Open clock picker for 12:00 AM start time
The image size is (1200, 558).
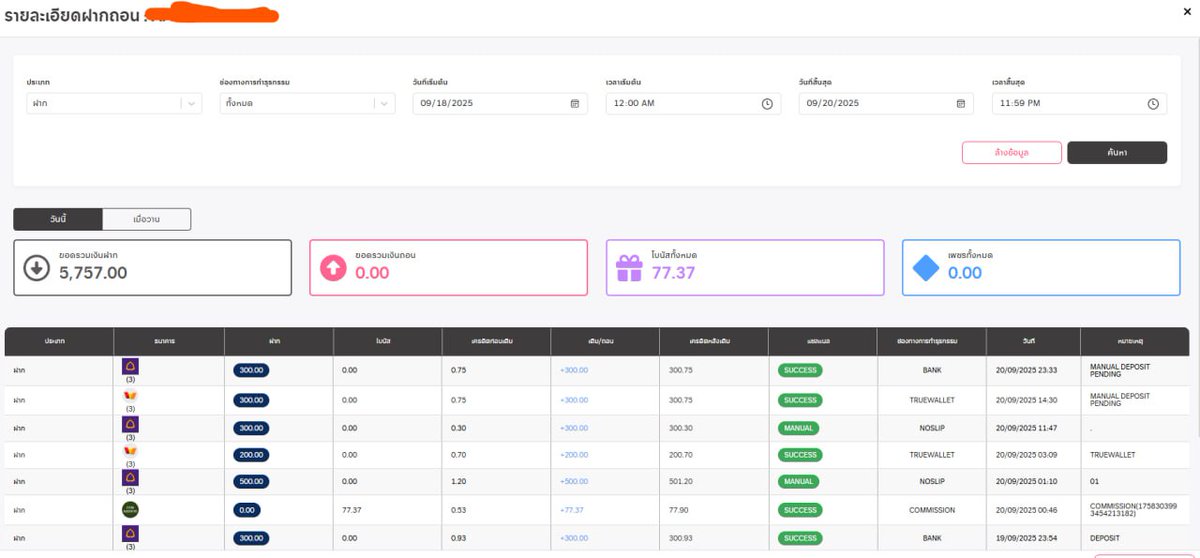coord(767,103)
